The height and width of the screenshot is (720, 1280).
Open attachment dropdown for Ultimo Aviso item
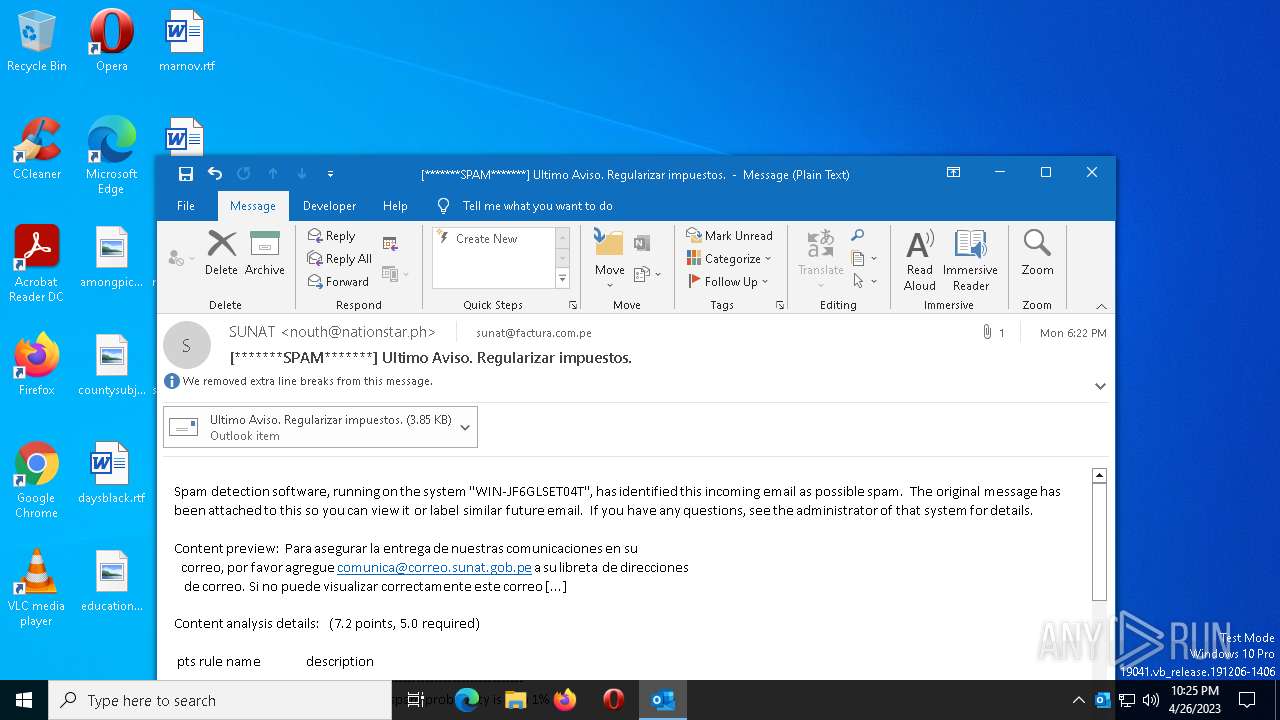(x=465, y=427)
